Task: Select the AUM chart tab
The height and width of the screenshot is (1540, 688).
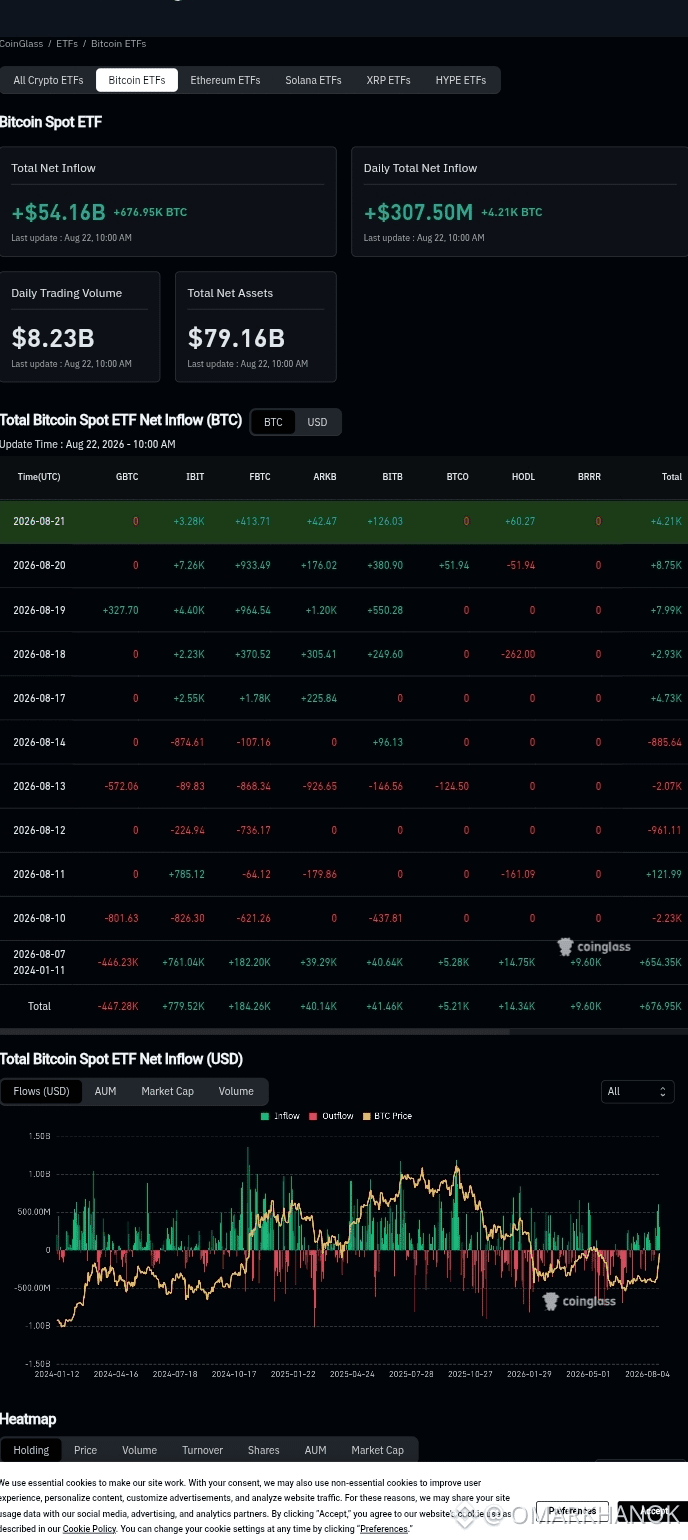Action: [105, 1091]
